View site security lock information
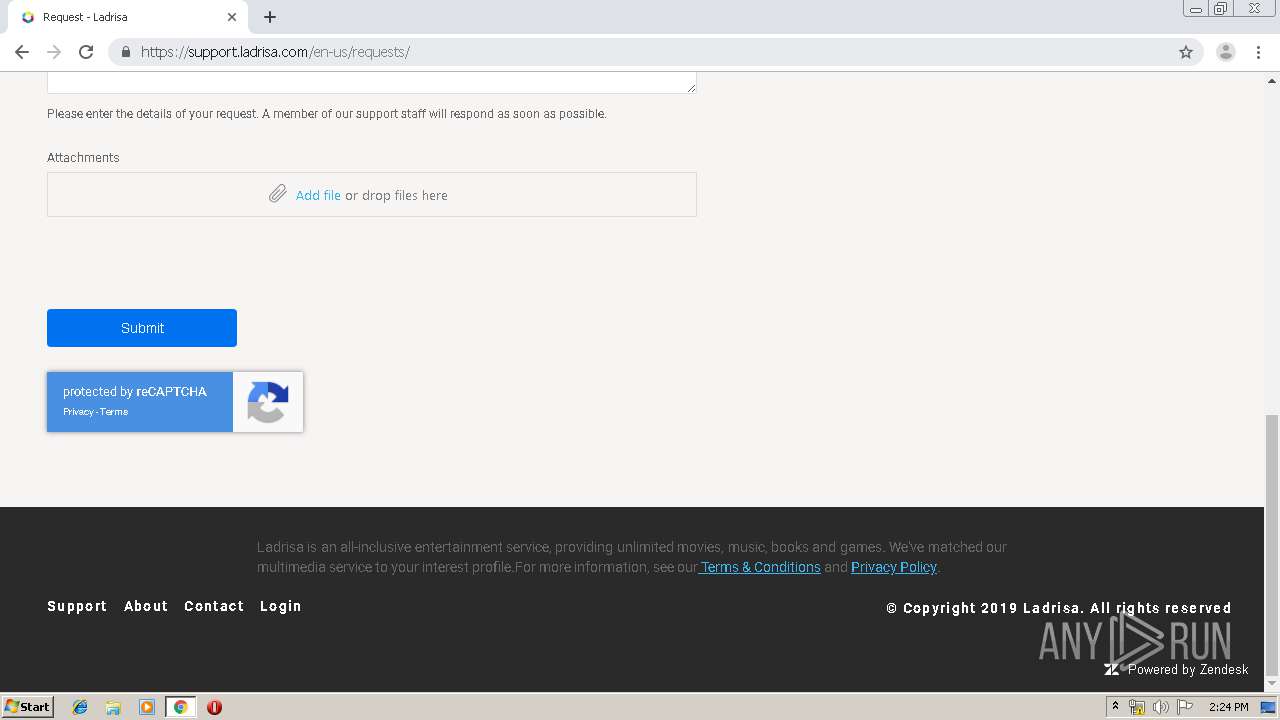Screen dimensions: 1280x720 126,52
